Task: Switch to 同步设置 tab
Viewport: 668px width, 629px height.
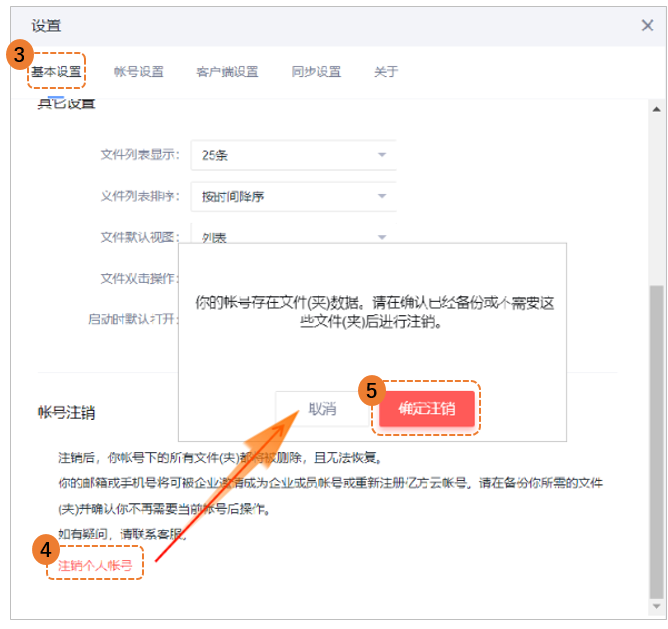Action: [x=316, y=72]
